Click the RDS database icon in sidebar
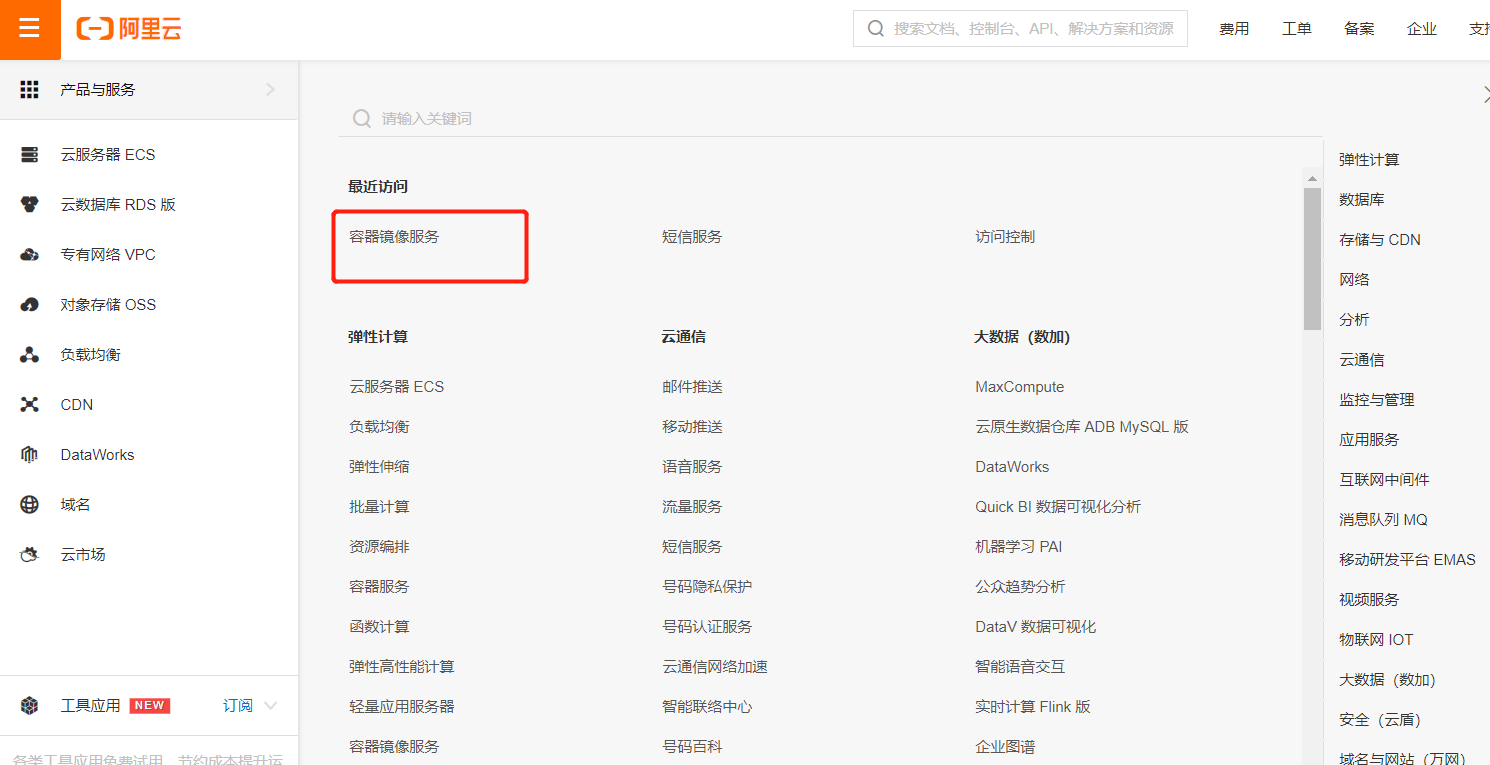The image size is (1490, 765). point(30,204)
